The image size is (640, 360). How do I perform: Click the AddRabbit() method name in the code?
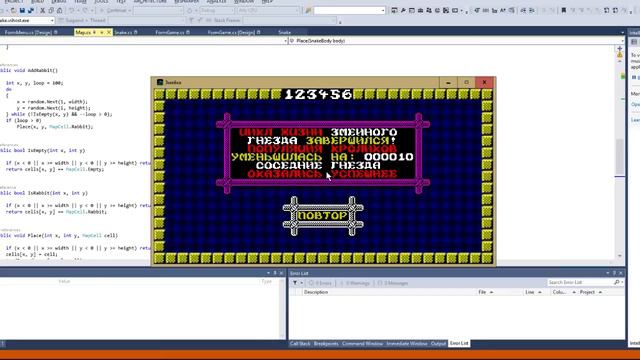[x=43, y=71]
